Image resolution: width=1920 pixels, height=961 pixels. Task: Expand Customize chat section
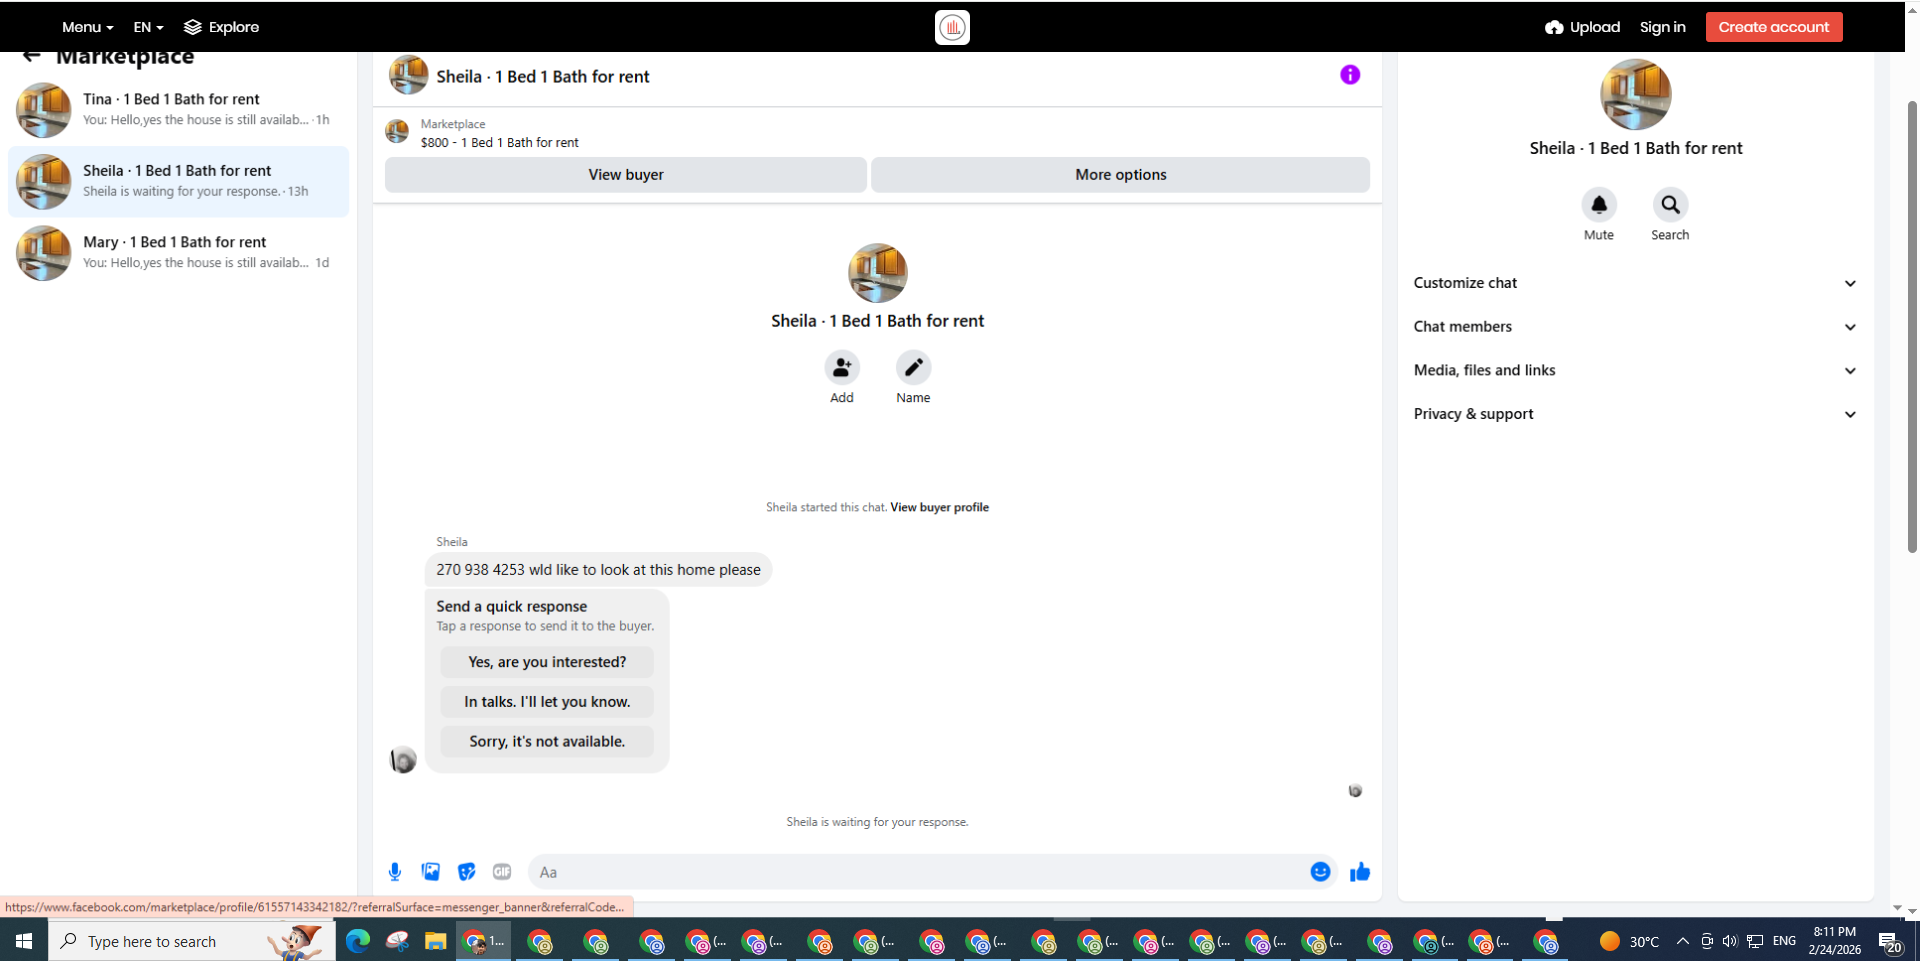point(1636,283)
